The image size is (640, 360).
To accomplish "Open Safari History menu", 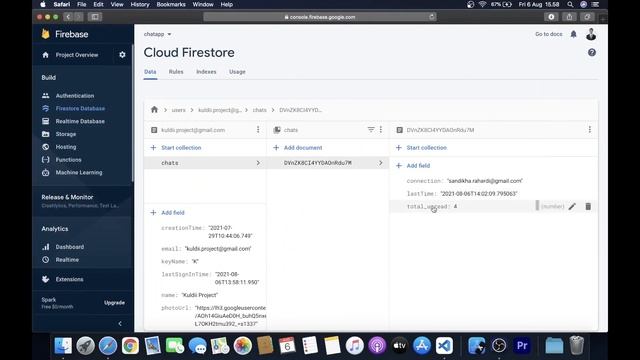I will click(x=140, y=4).
